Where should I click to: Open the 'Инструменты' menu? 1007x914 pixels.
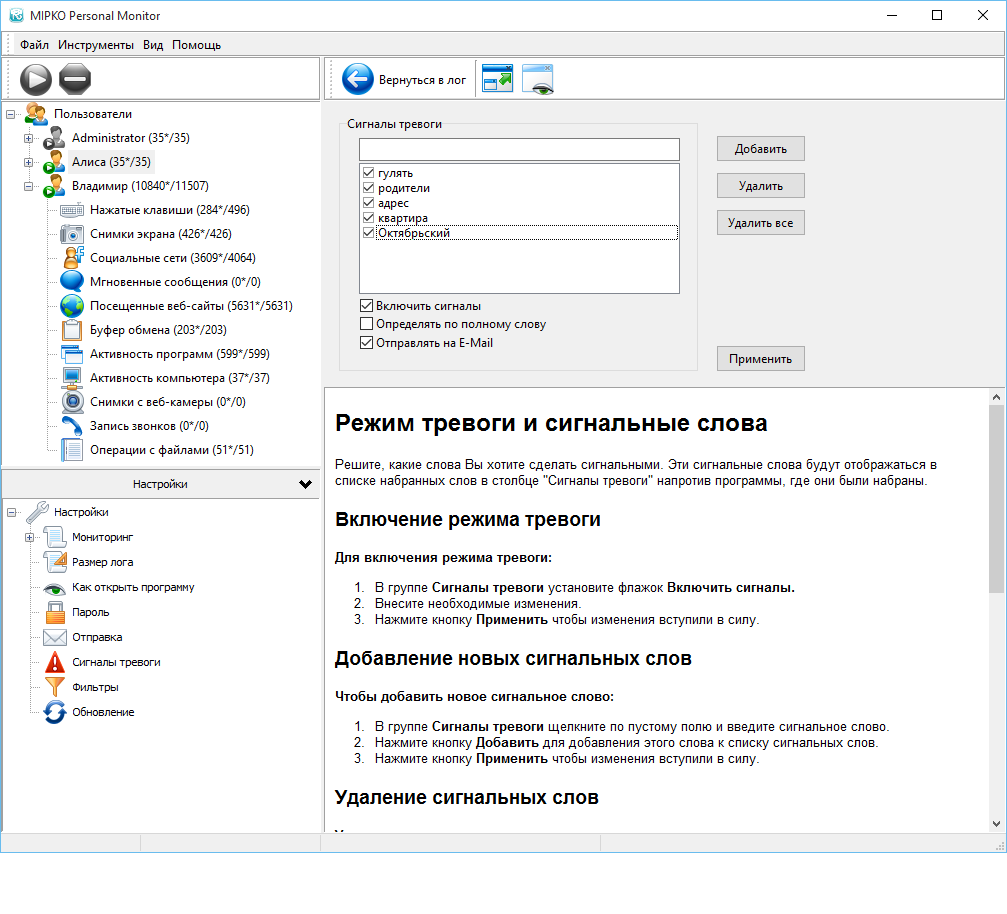point(95,45)
